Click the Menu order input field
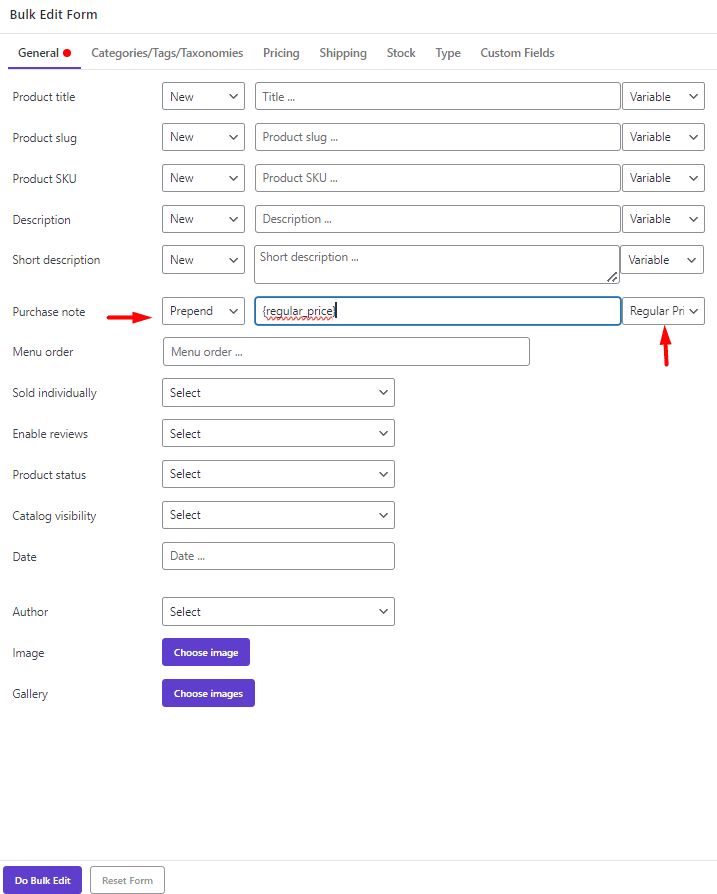This screenshot has height=894, width=717. click(x=345, y=351)
